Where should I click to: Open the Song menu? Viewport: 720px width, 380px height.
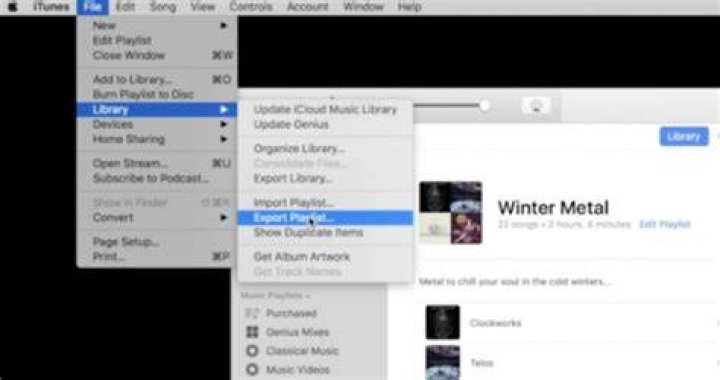coord(163,7)
